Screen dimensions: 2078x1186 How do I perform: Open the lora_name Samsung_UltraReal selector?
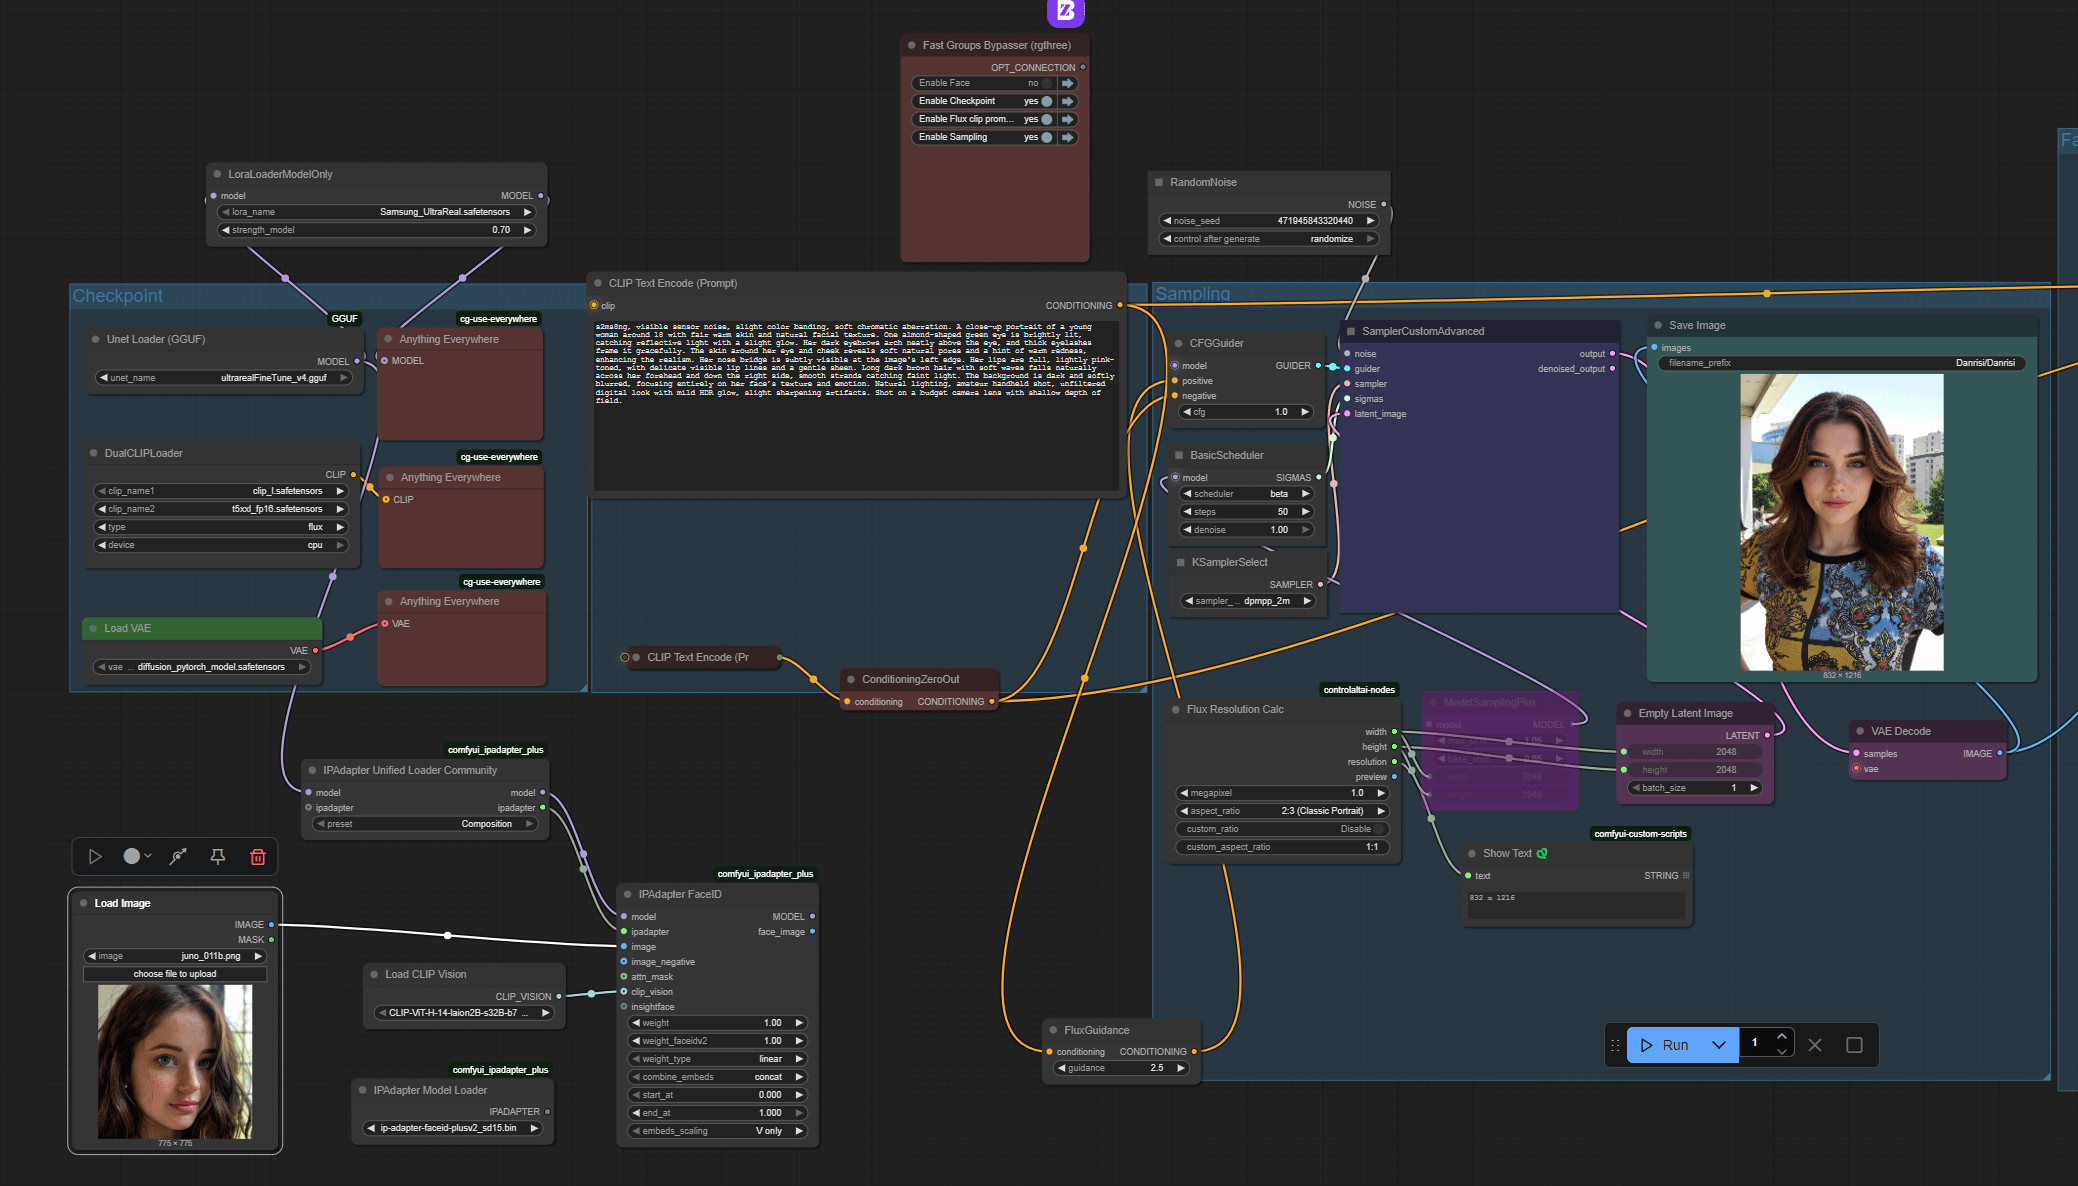pyautogui.click(x=377, y=212)
